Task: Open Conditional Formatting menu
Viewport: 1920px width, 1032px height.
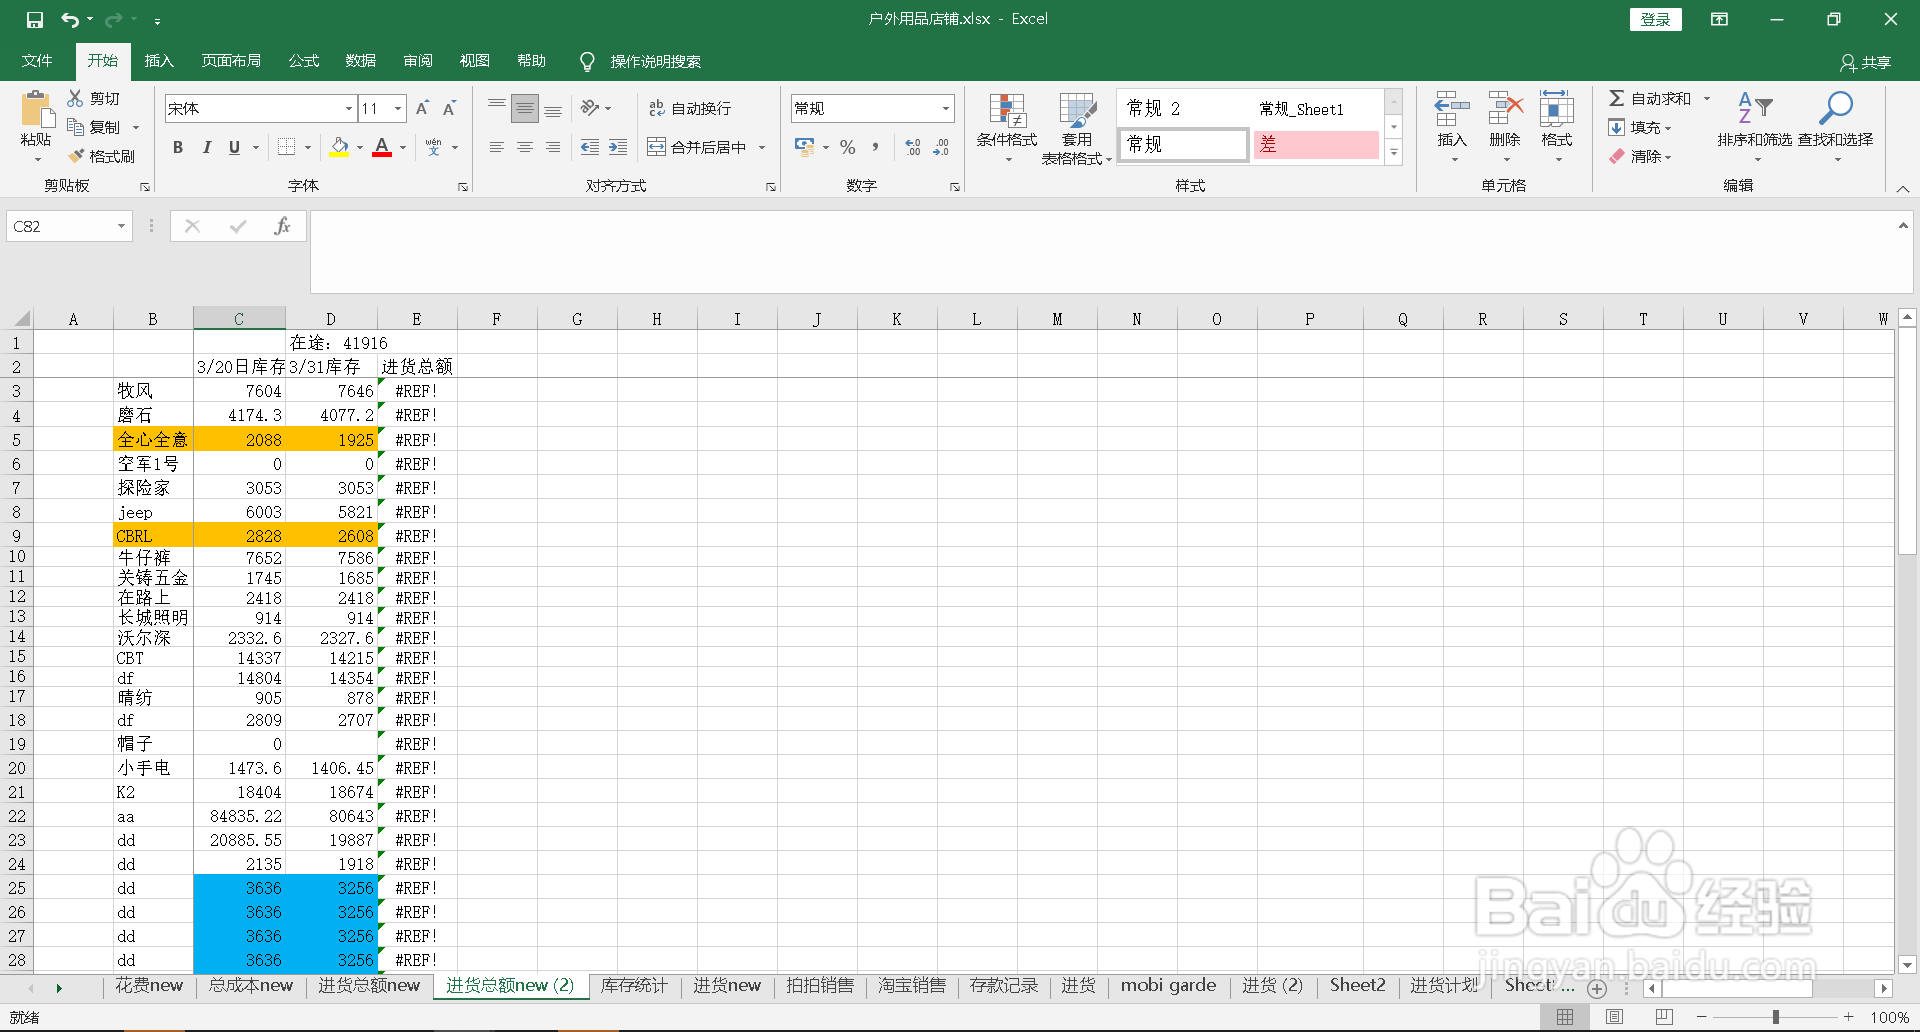Action: 1007,128
